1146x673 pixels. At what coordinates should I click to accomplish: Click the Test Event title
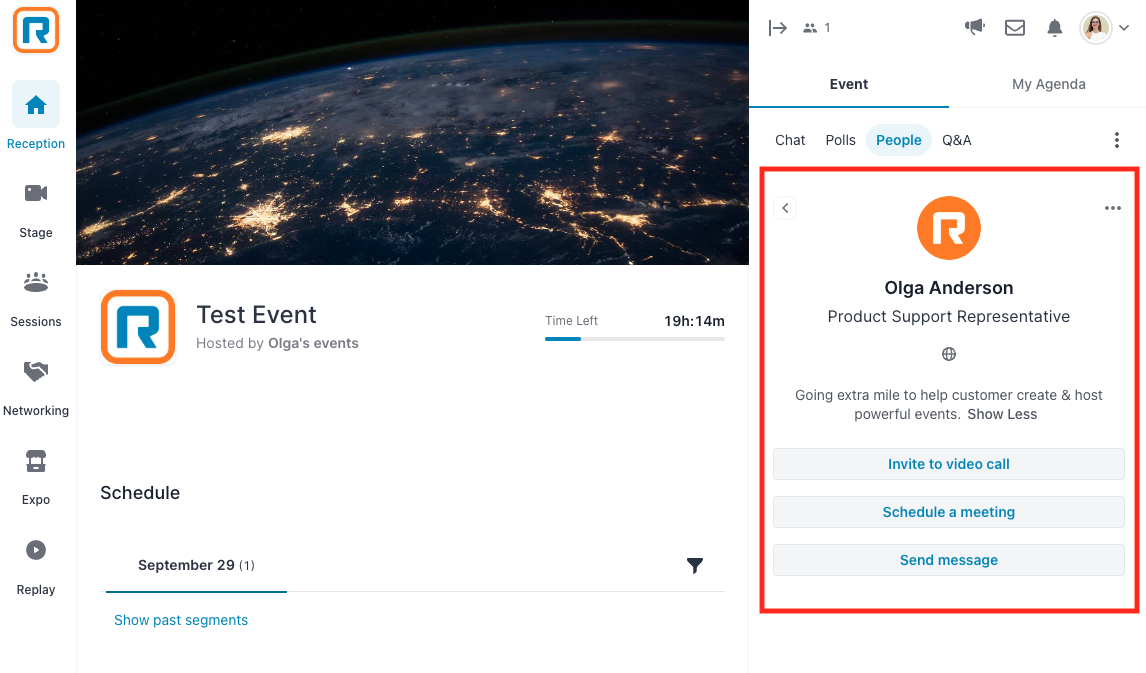(257, 315)
